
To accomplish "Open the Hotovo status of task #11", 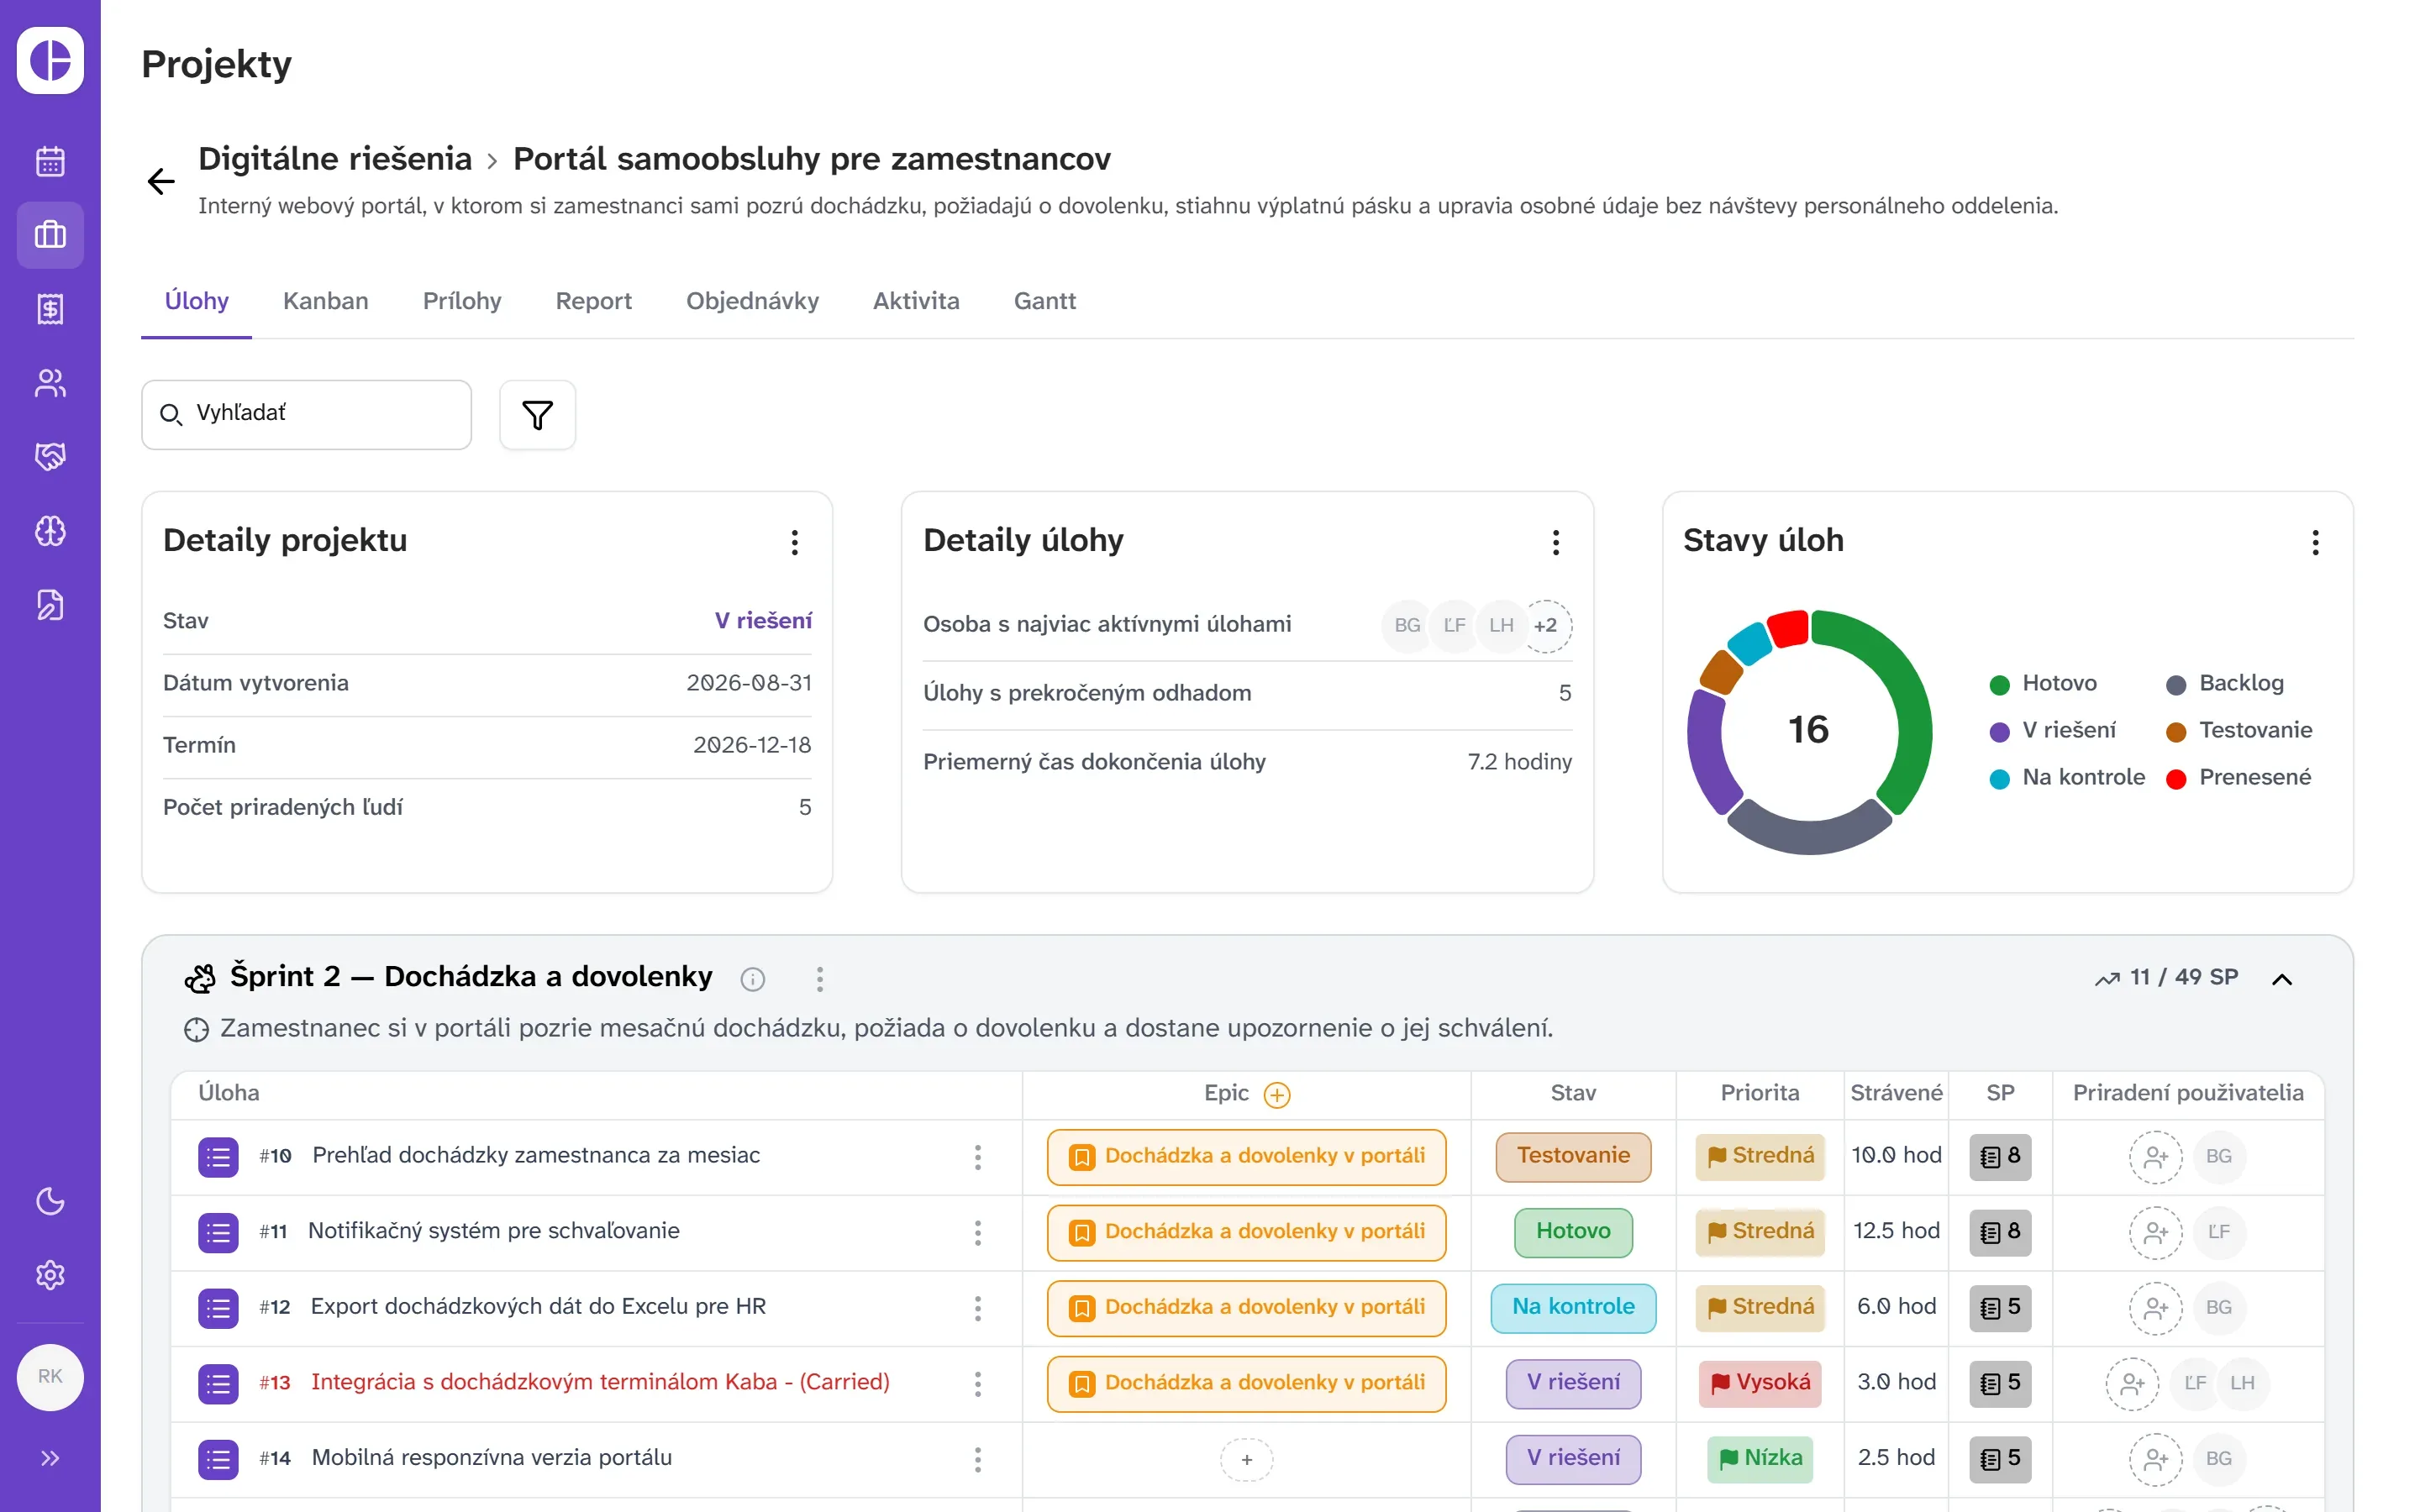I will click(1573, 1232).
